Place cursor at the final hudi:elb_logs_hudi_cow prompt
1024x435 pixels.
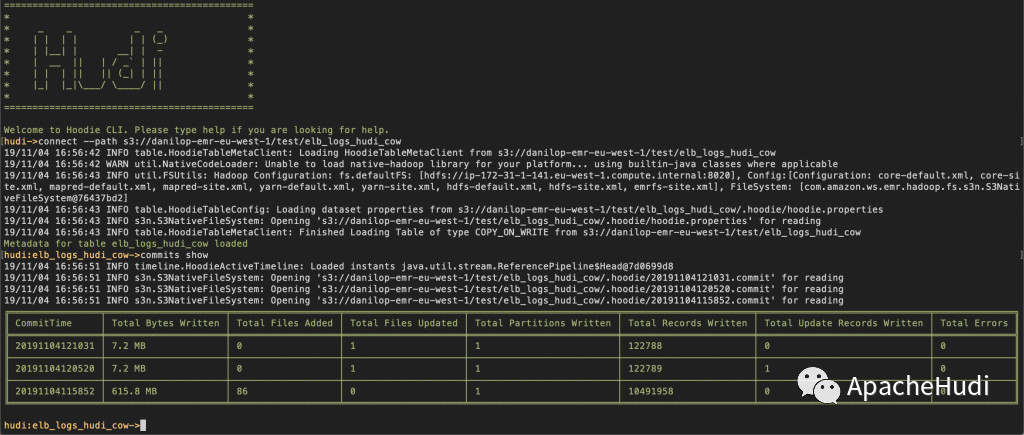(x=145, y=426)
